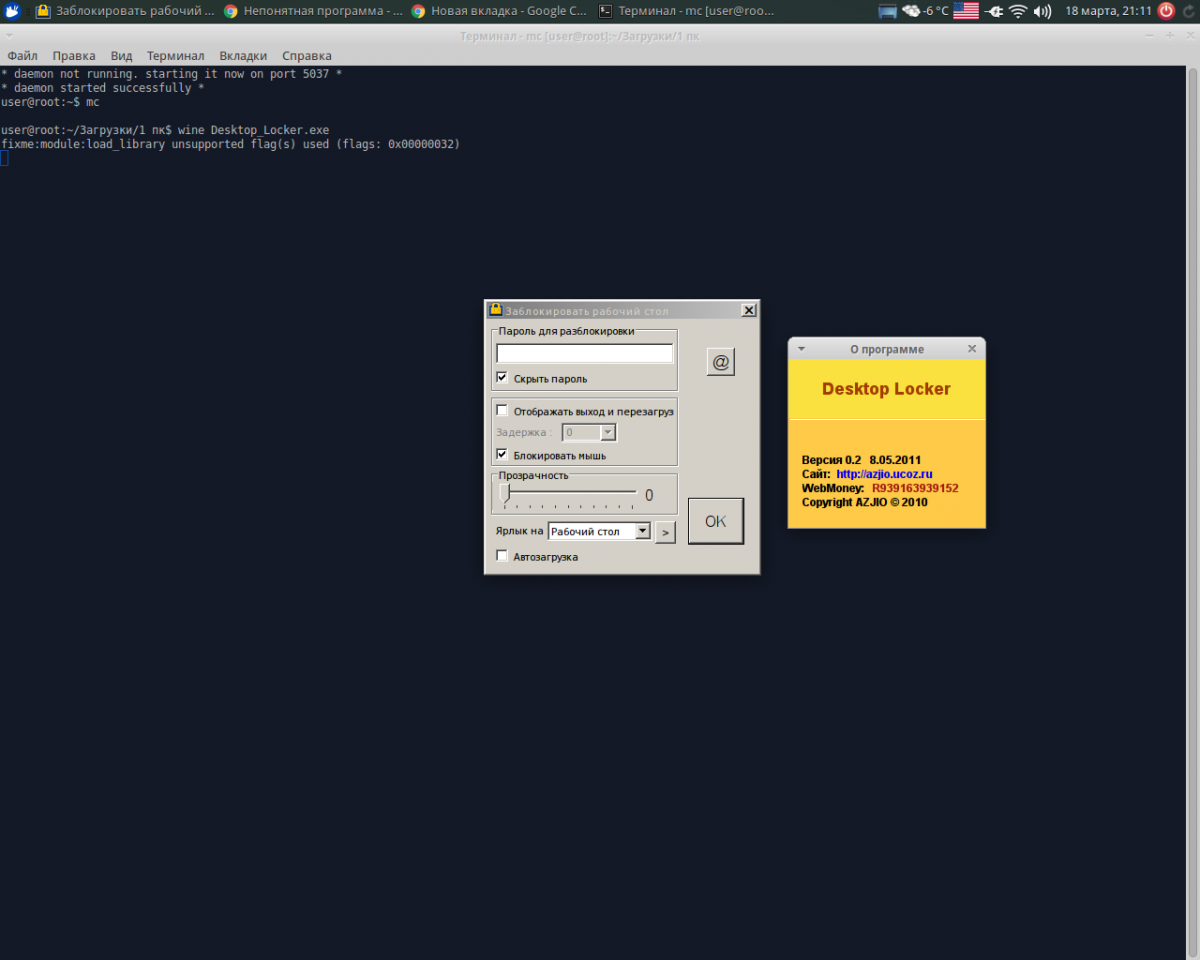Switch to Новая вкладка Google Chrome taskbar window
The image size is (1200, 960).
point(500,11)
